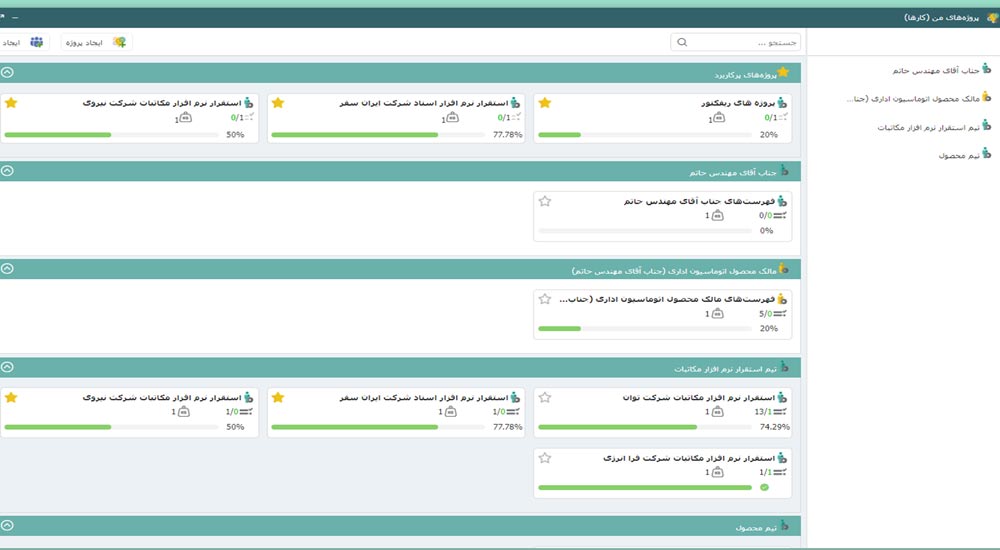Open تیم استقرار نرم افزار مکاتبات from sidebar
The height and width of the screenshot is (550, 1000).
pos(929,128)
